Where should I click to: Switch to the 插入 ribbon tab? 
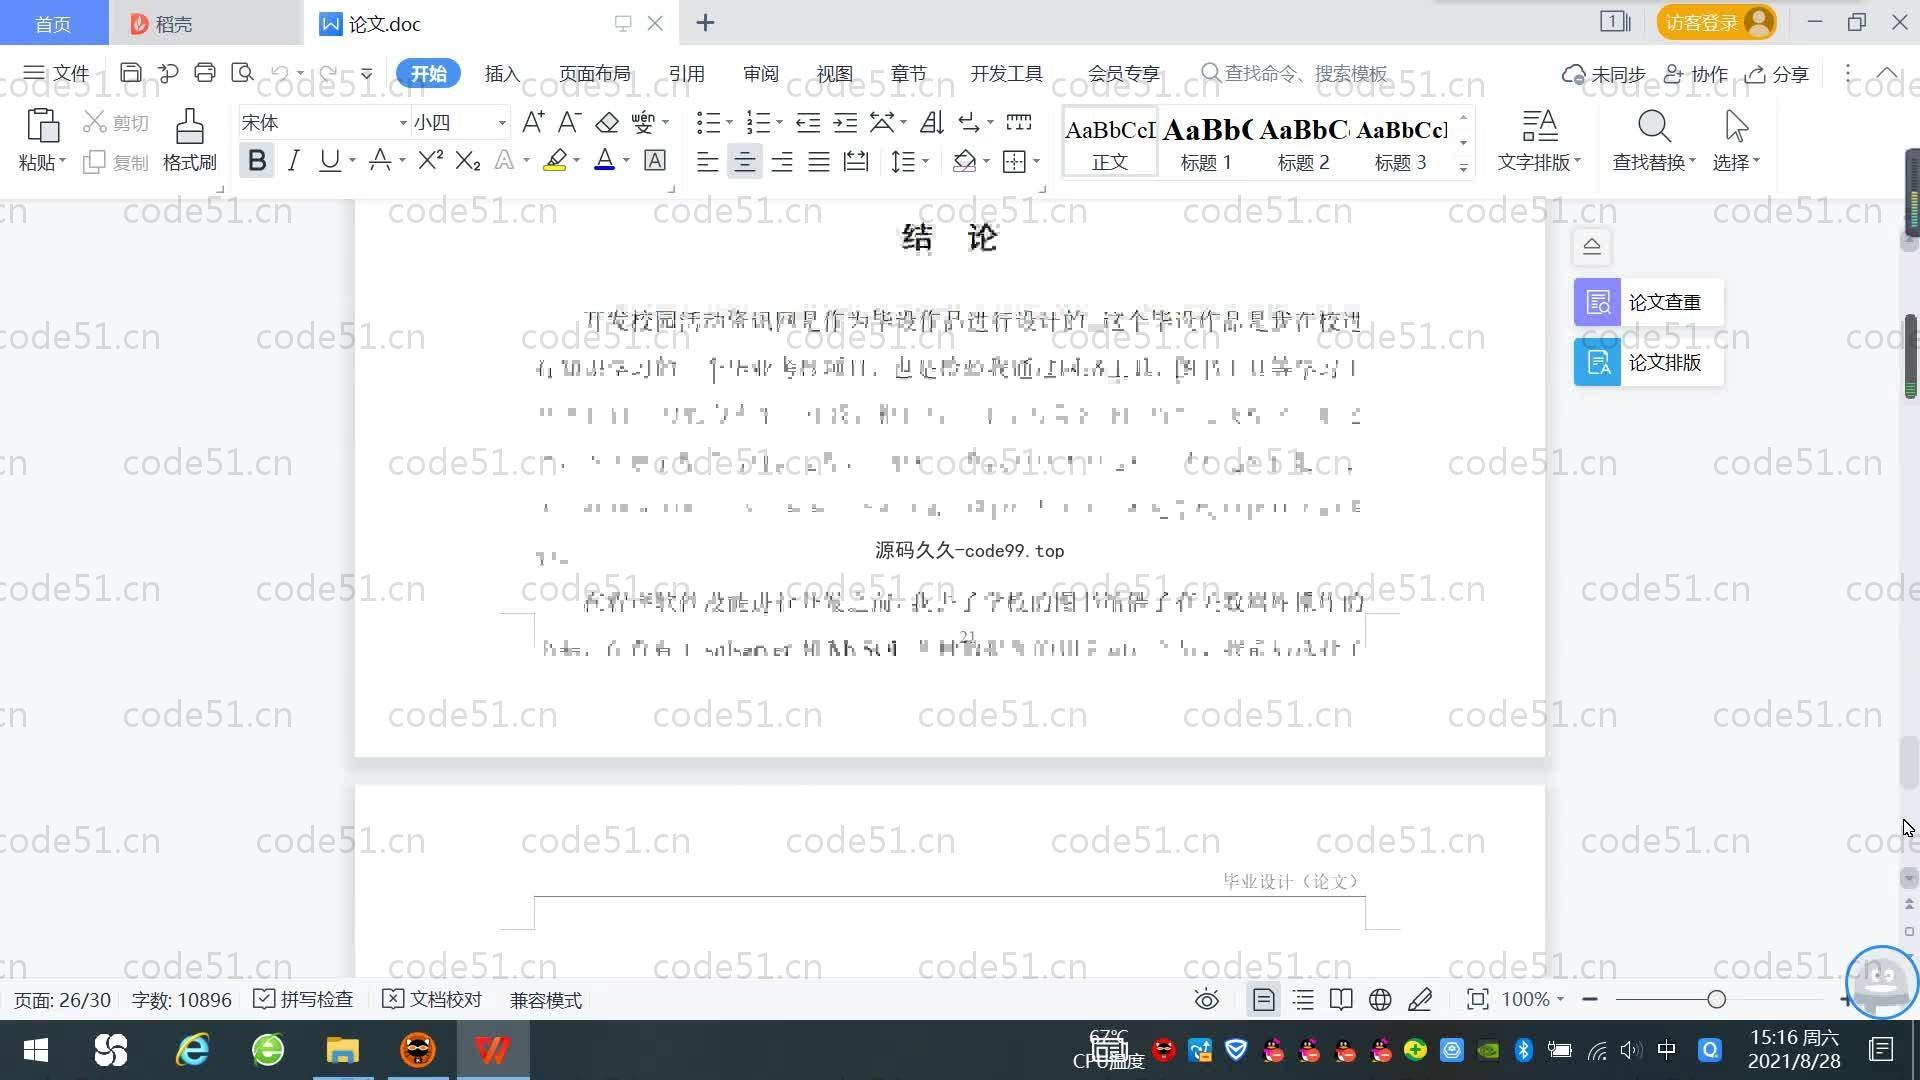tap(502, 74)
